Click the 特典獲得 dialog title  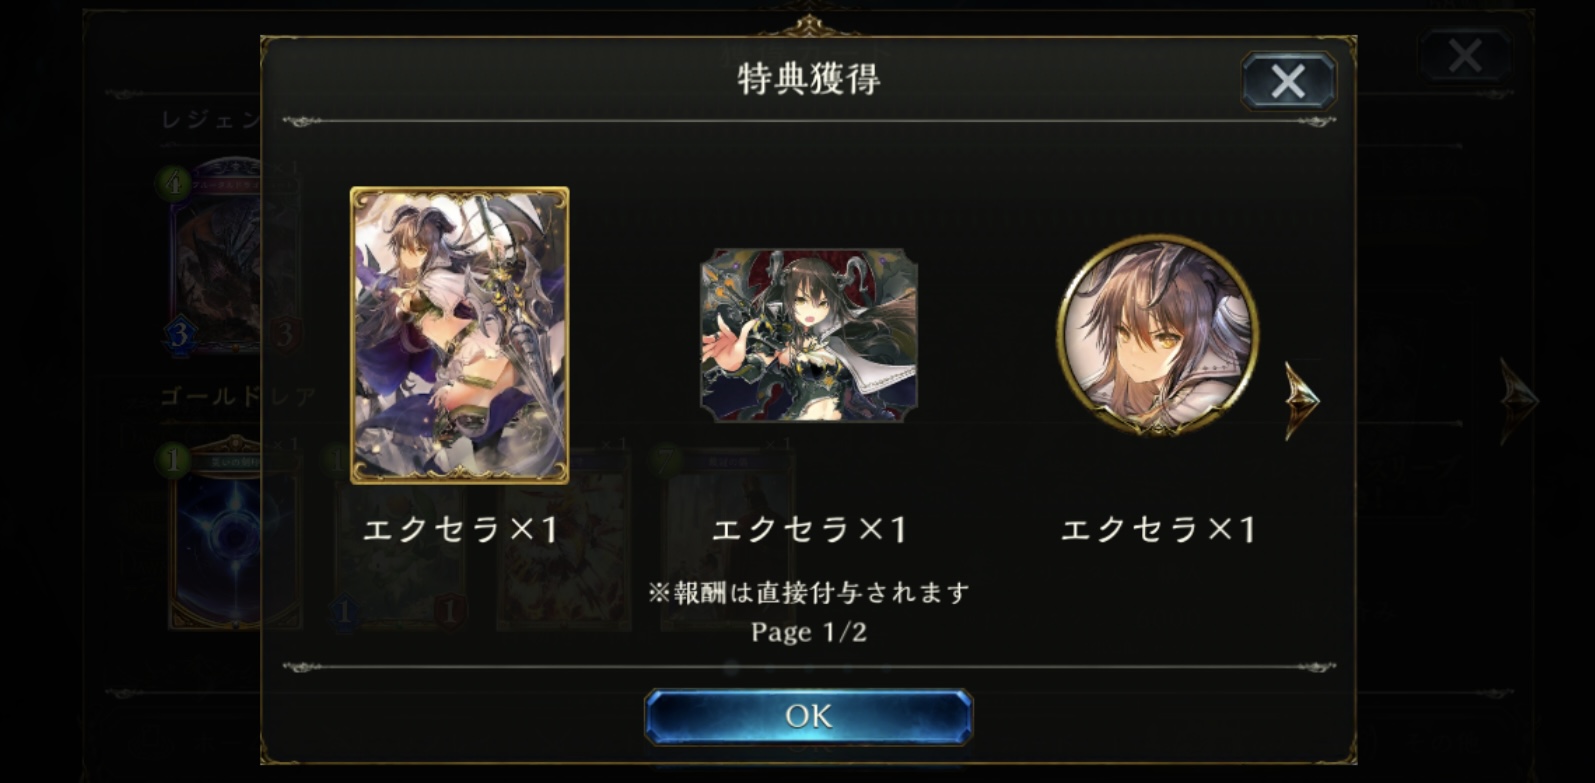click(808, 78)
